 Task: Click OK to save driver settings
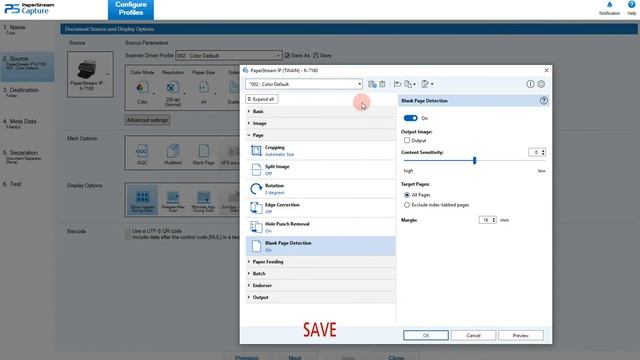coord(426,336)
